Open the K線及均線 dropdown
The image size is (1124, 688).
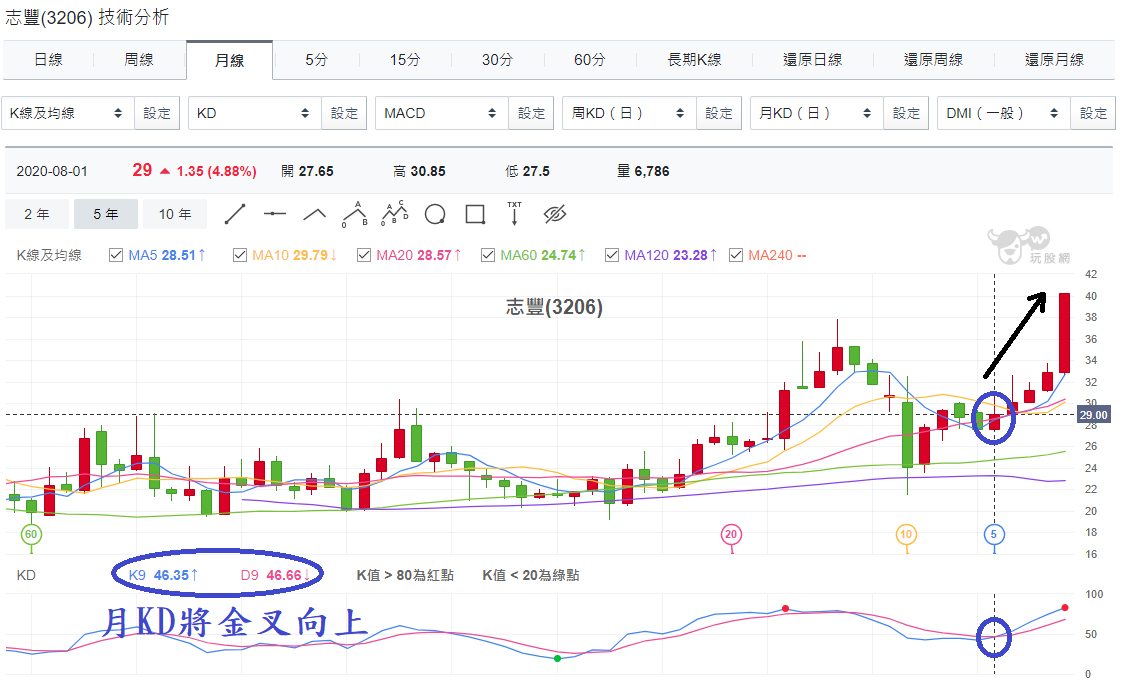click(x=67, y=113)
